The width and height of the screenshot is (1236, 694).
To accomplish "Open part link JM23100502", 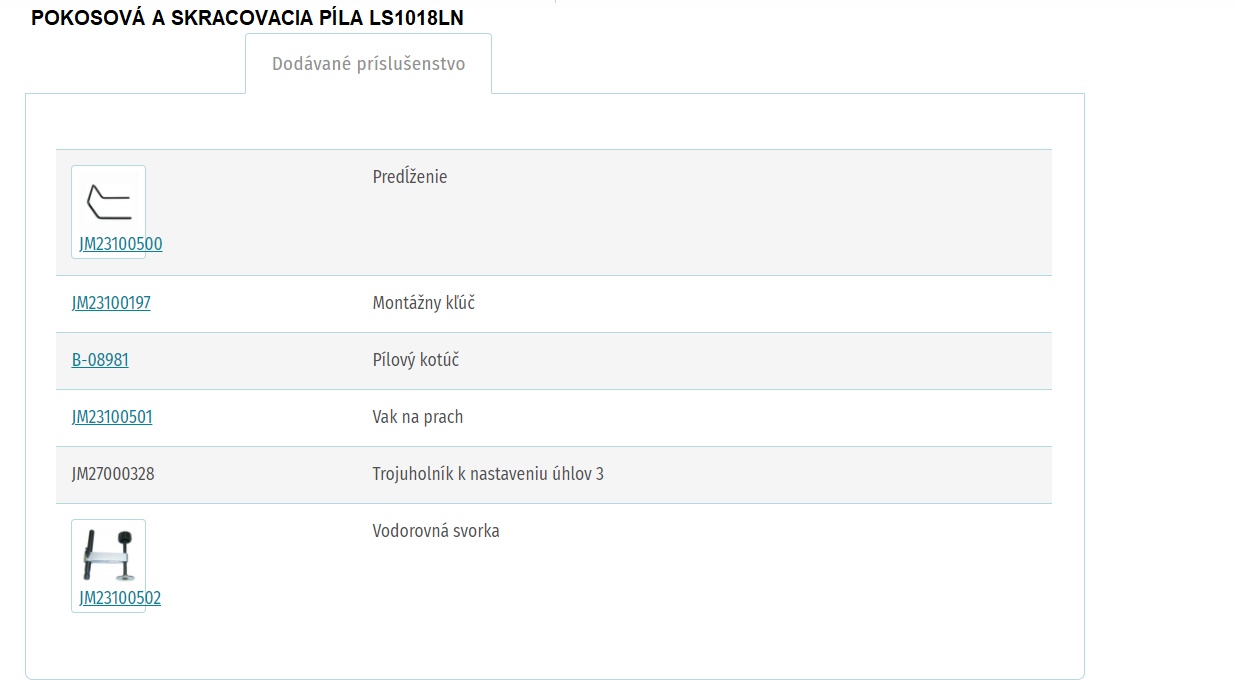I will pos(120,598).
